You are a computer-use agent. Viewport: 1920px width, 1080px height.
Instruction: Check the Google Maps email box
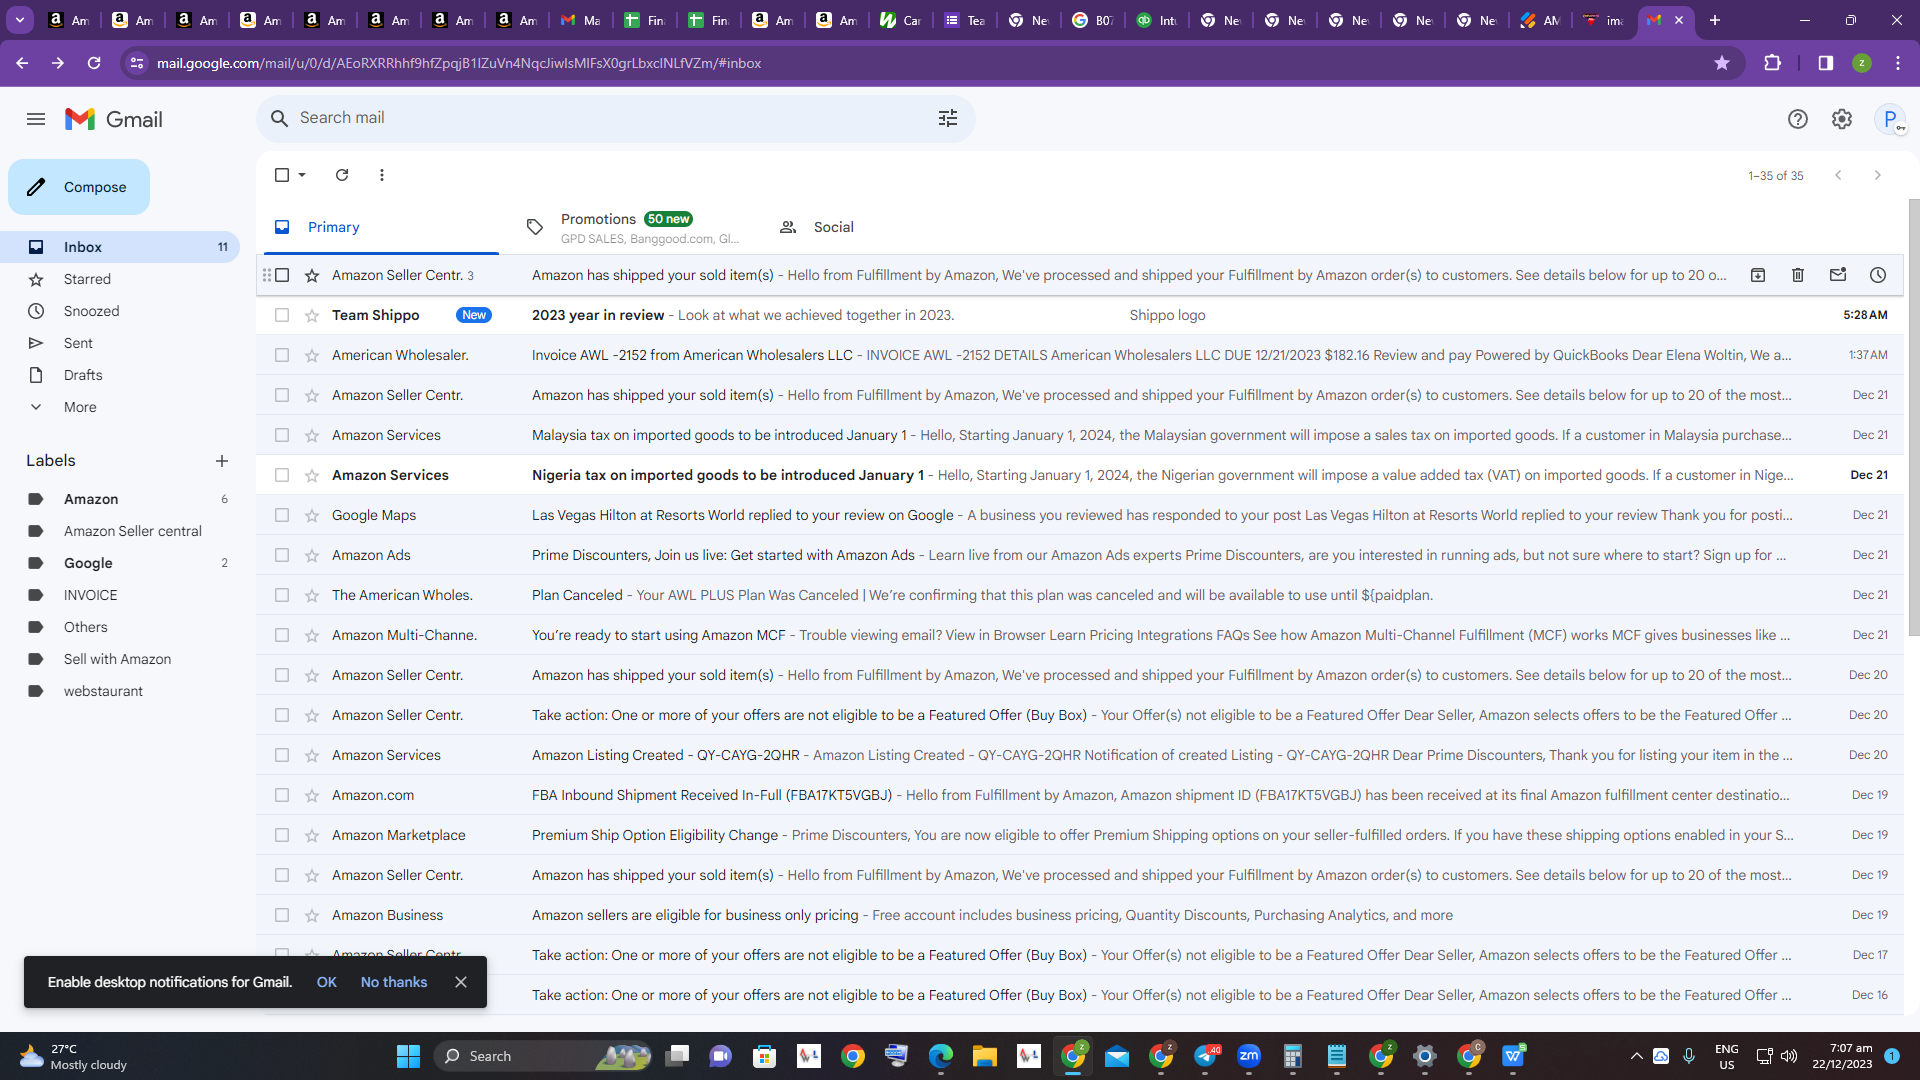point(282,515)
